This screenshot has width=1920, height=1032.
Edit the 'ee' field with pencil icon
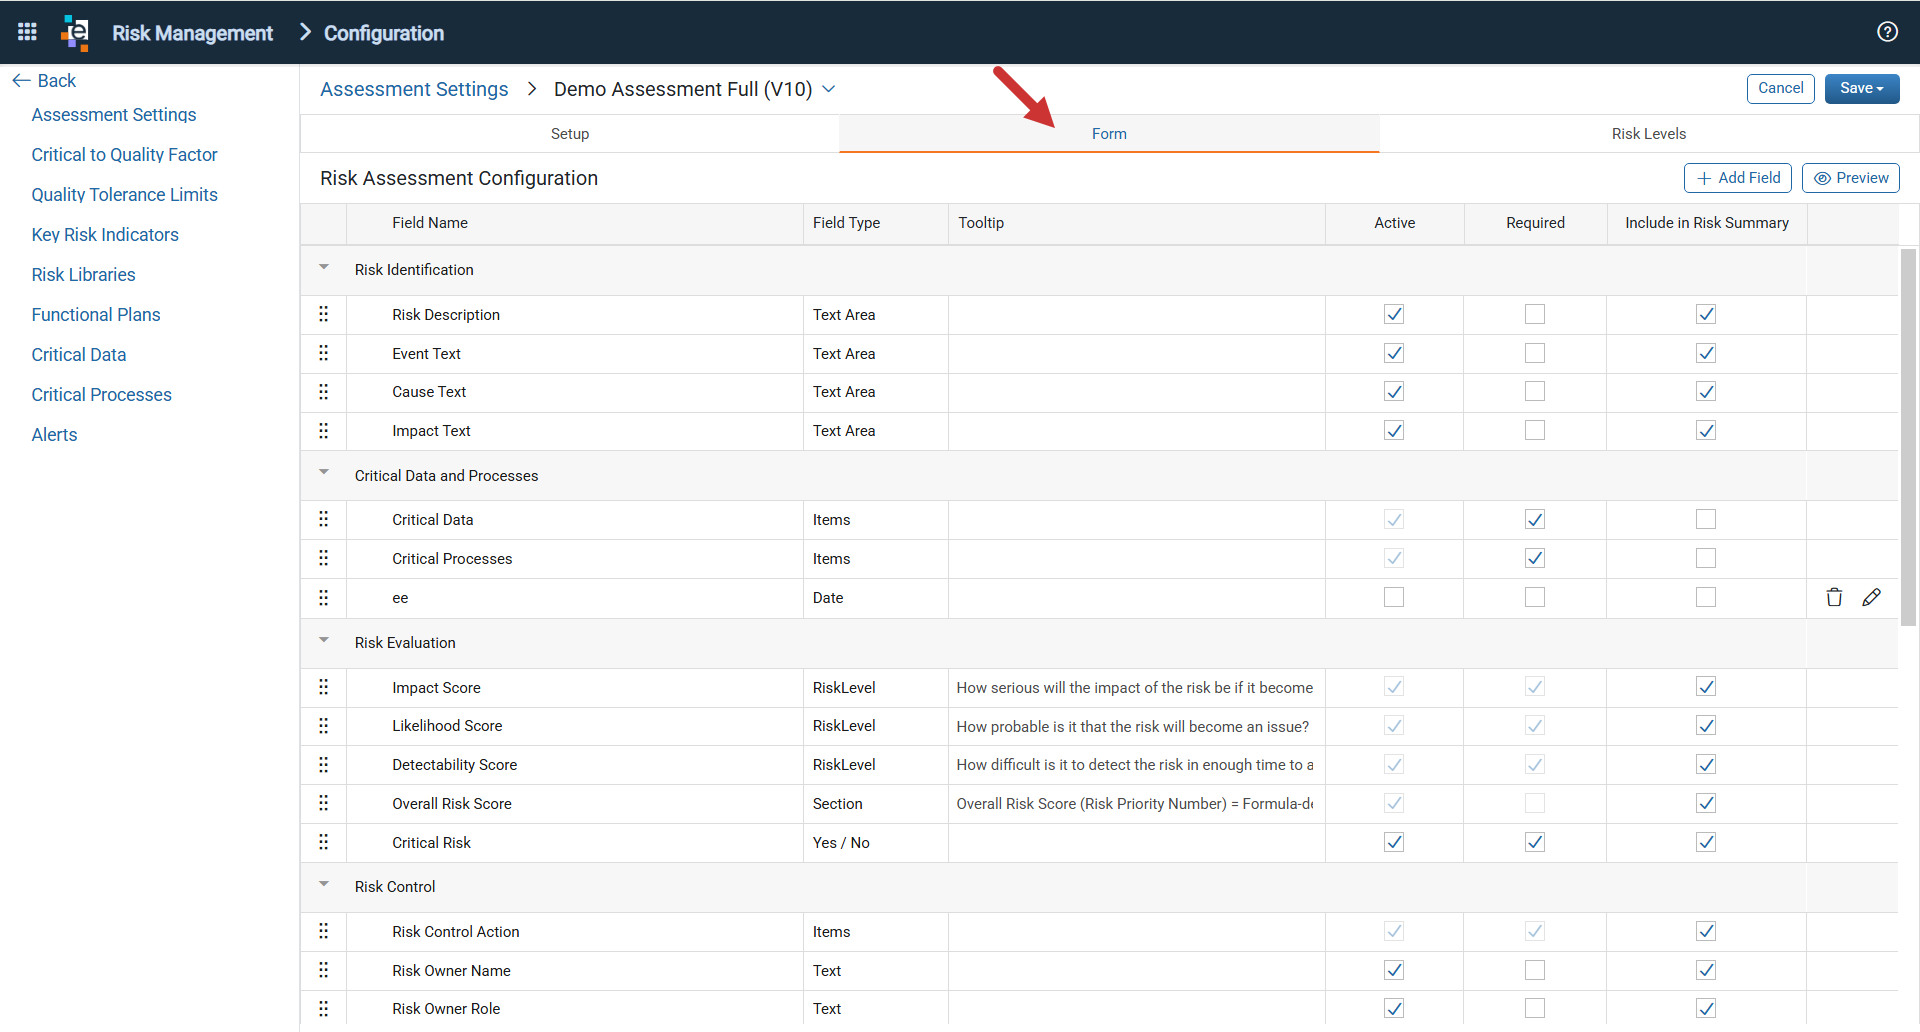pyautogui.click(x=1872, y=597)
